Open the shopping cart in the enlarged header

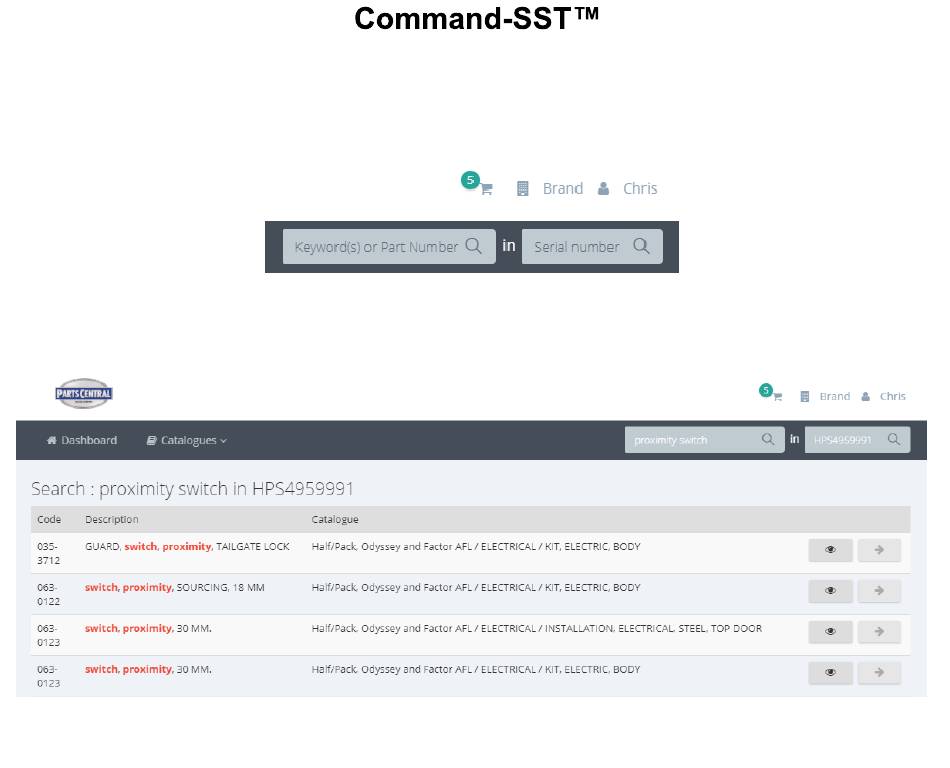486,189
